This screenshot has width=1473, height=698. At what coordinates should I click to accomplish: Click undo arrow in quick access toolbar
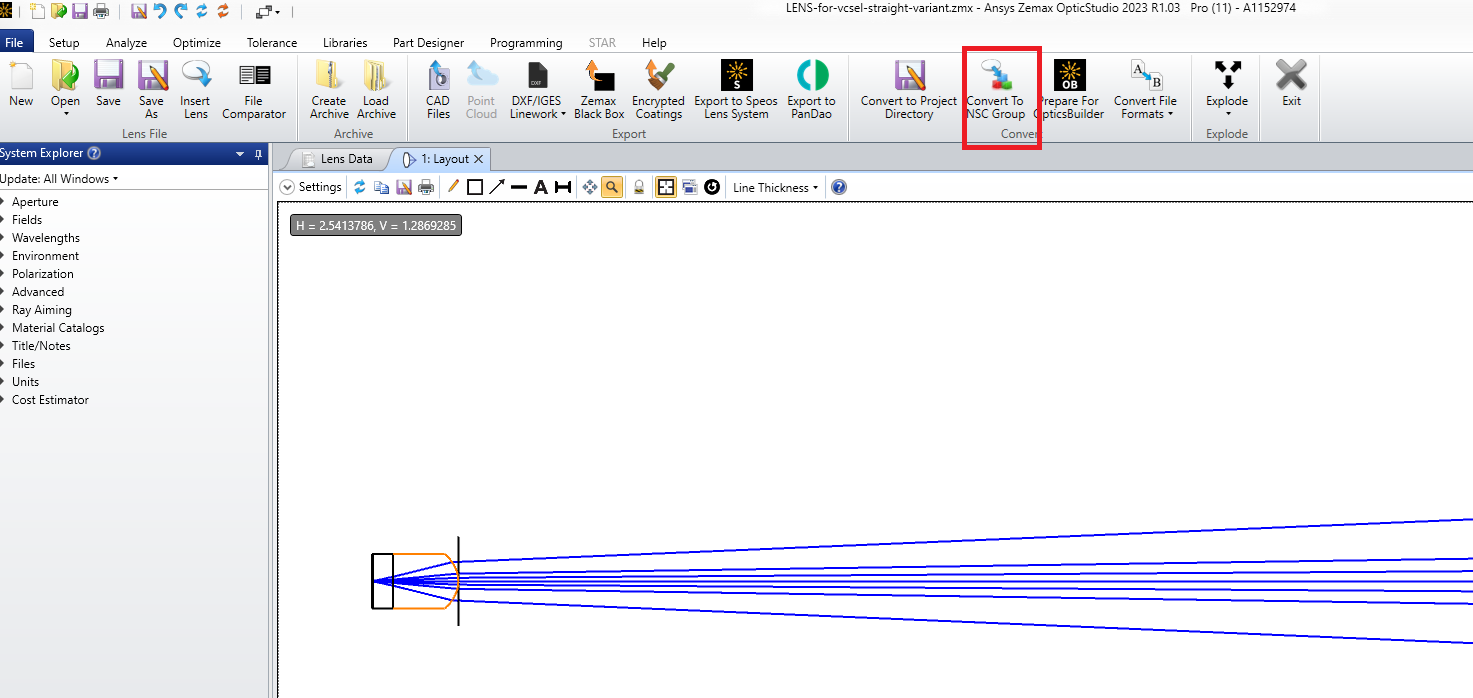pyautogui.click(x=160, y=12)
